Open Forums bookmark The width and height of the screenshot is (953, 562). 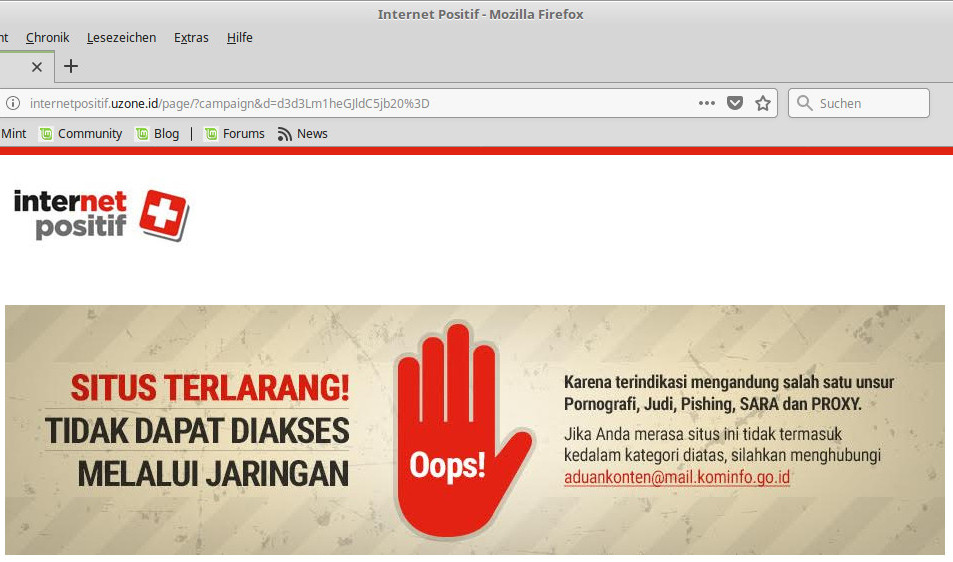[235, 134]
